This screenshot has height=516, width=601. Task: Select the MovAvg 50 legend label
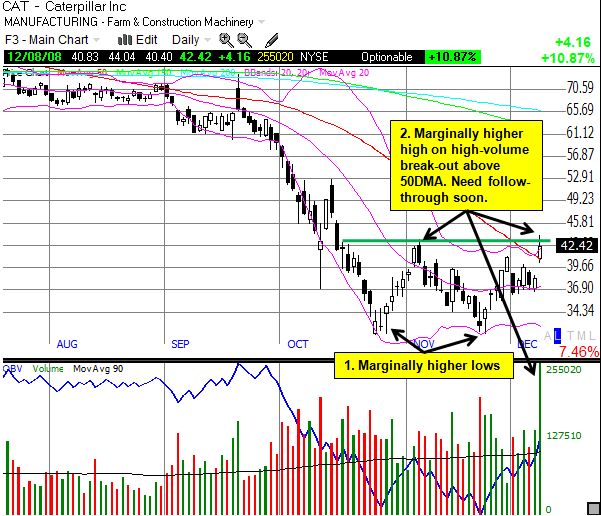point(82,72)
